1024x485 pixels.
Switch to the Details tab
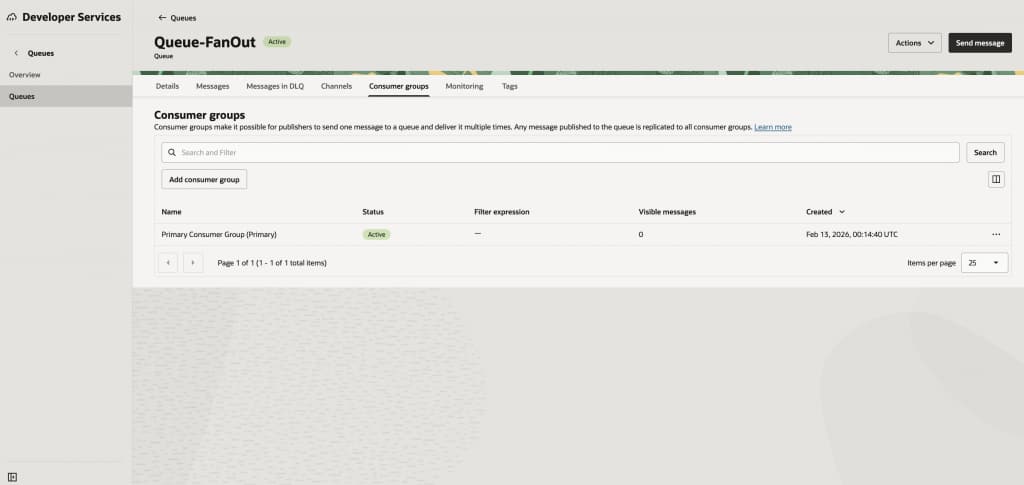tap(167, 86)
